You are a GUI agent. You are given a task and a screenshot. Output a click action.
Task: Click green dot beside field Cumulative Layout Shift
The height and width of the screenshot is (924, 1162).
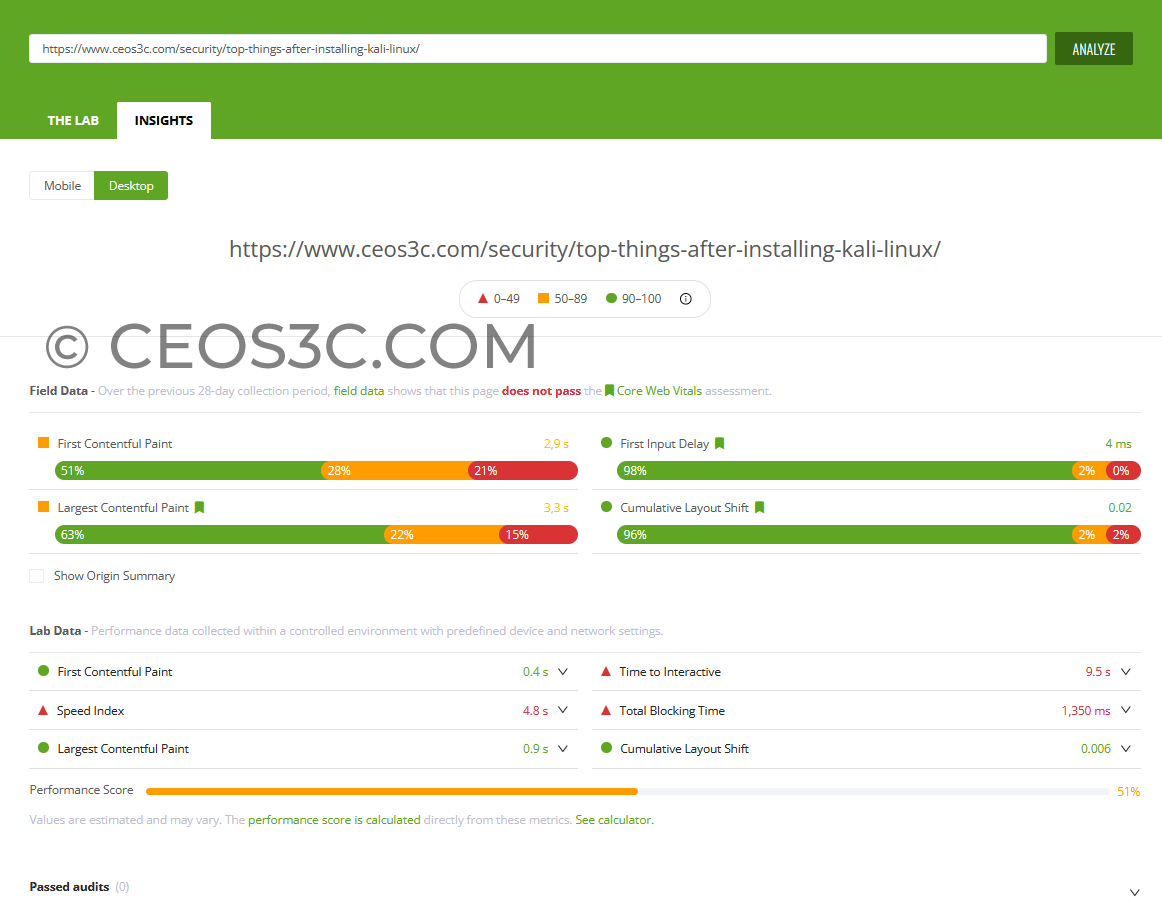pyautogui.click(x=606, y=507)
